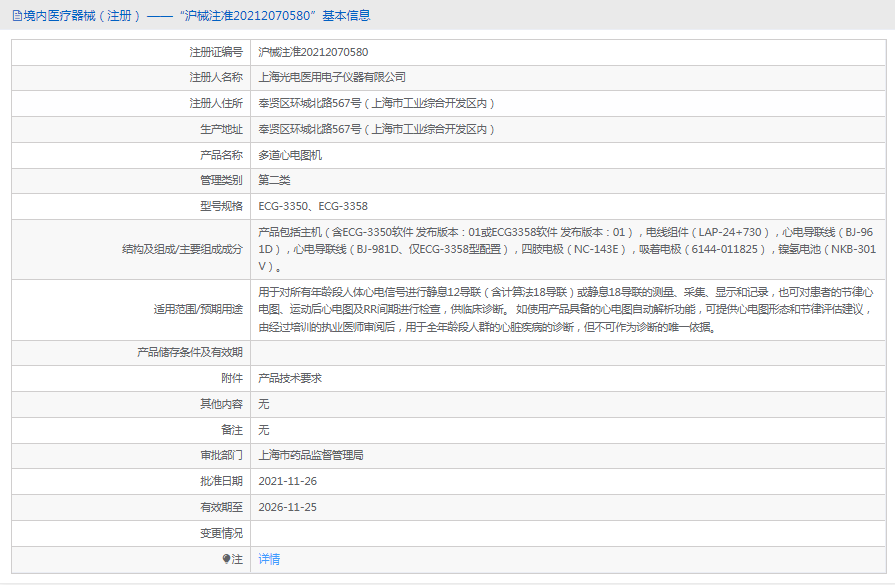Click the 注册人名称 label
This screenshot has width=895, height=585.
tap(216, 78)
